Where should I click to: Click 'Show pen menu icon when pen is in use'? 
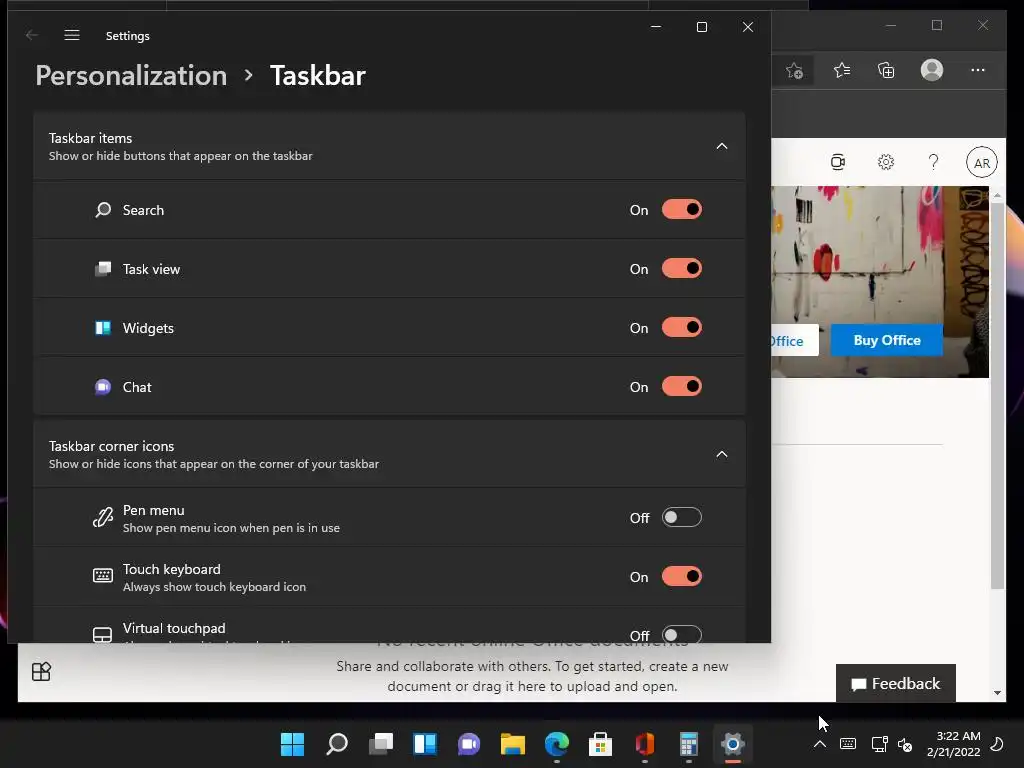tap(231, 528)
